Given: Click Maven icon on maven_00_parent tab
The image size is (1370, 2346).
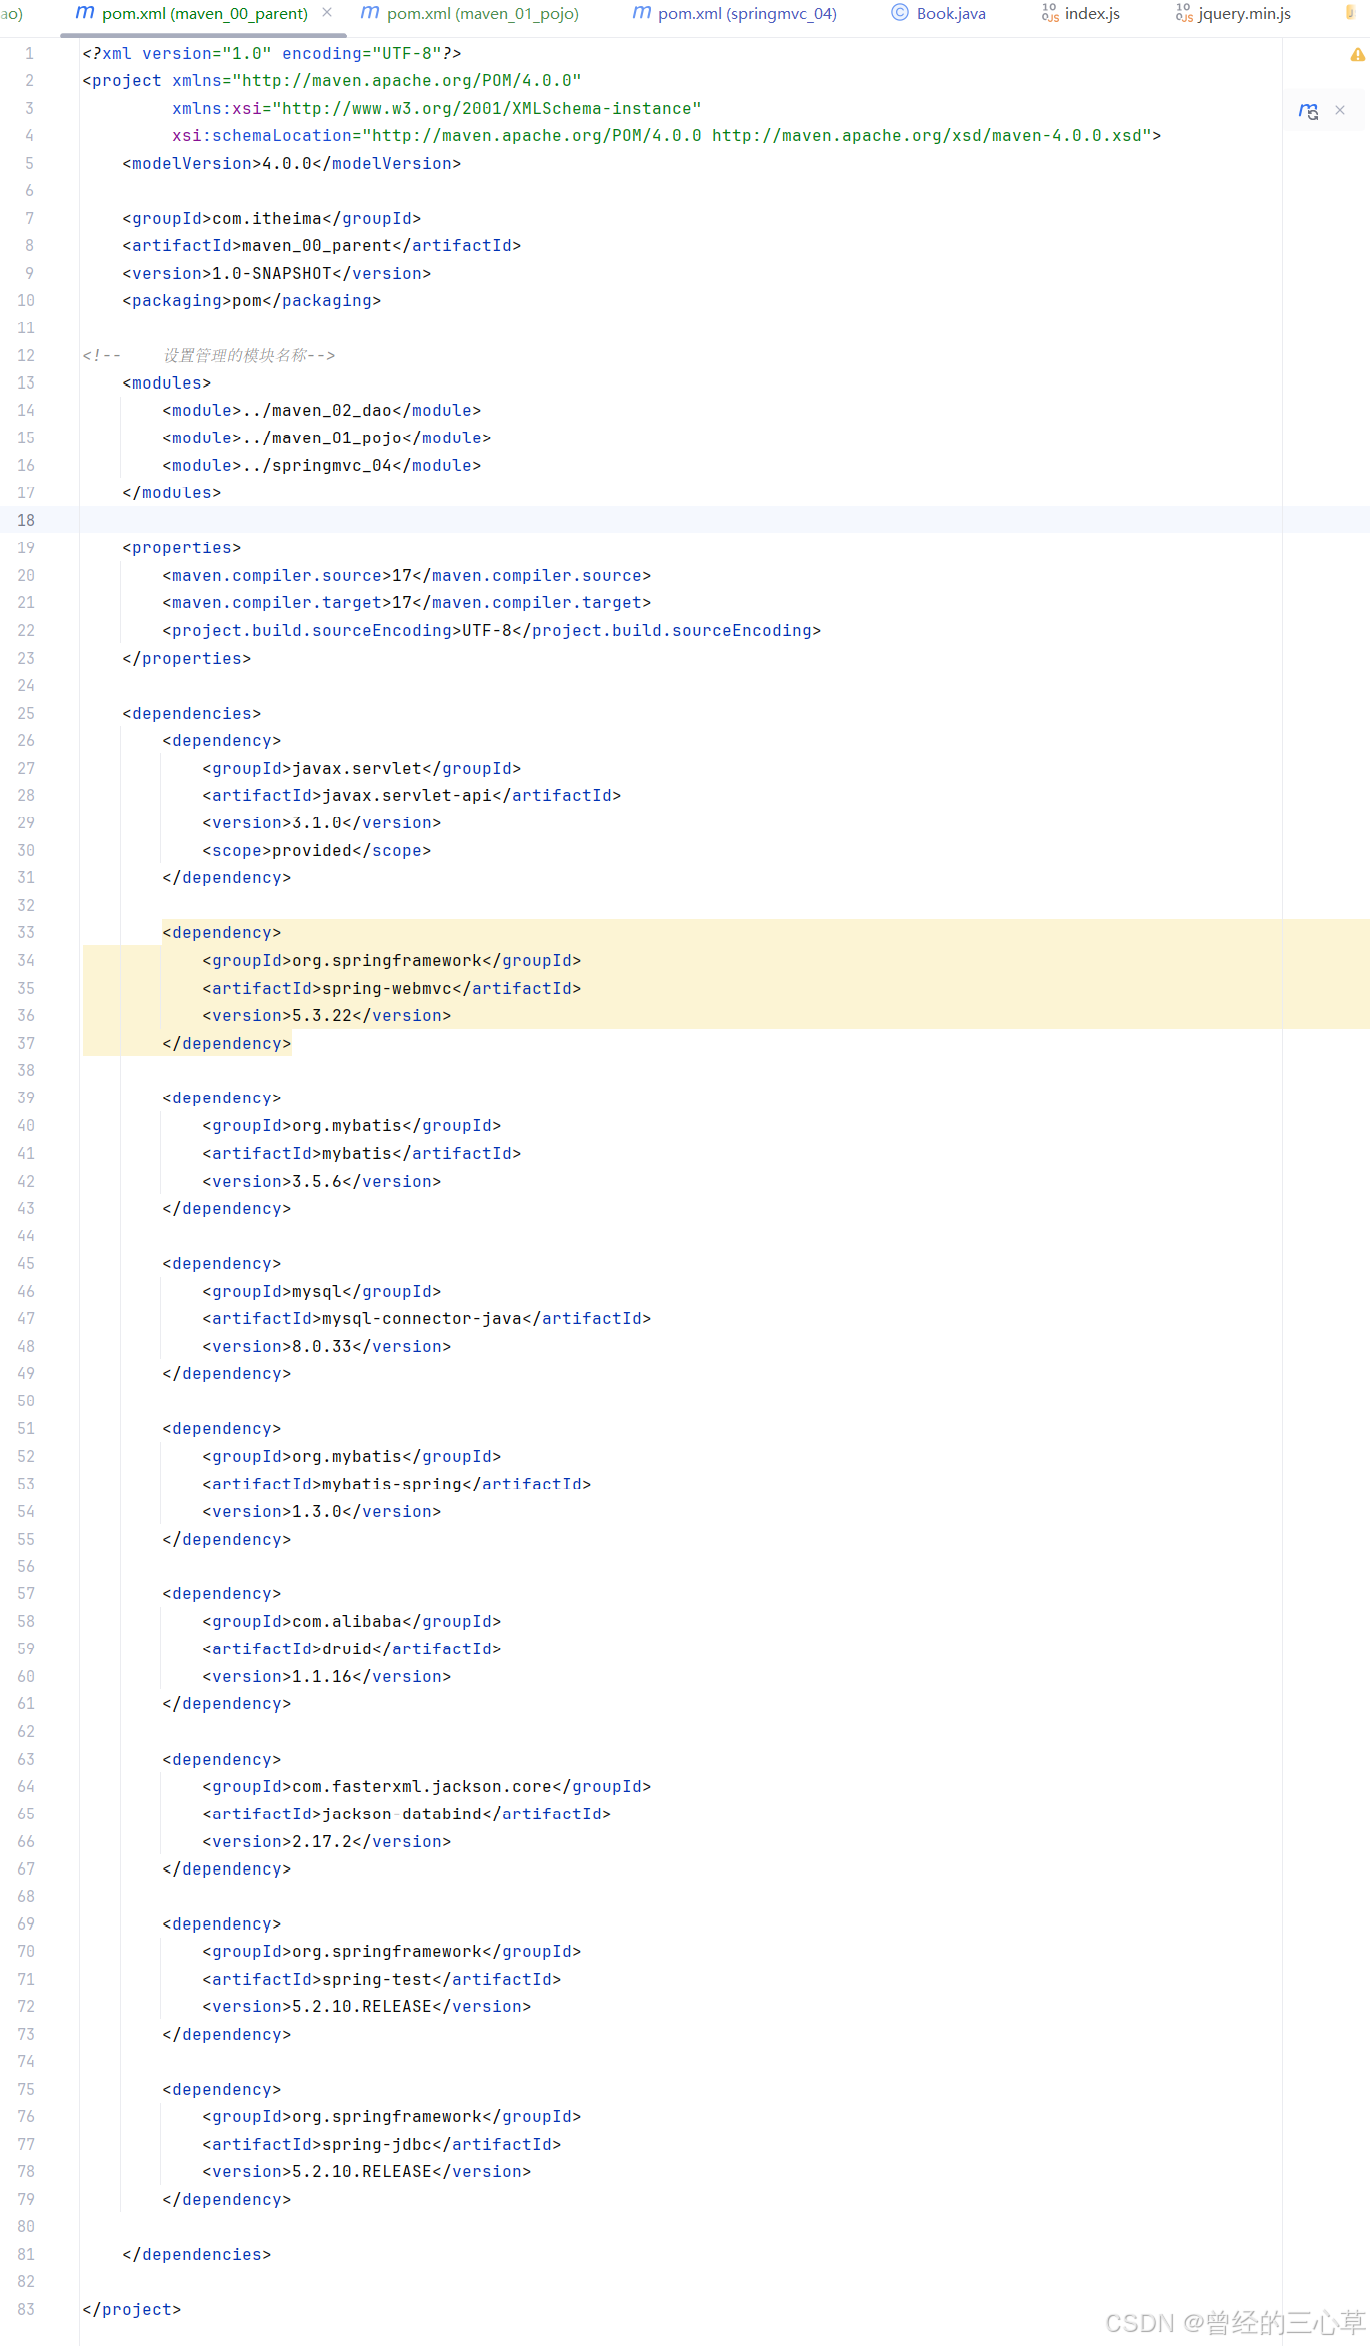Looking at the screenshot, I should [x=85, y=13].
